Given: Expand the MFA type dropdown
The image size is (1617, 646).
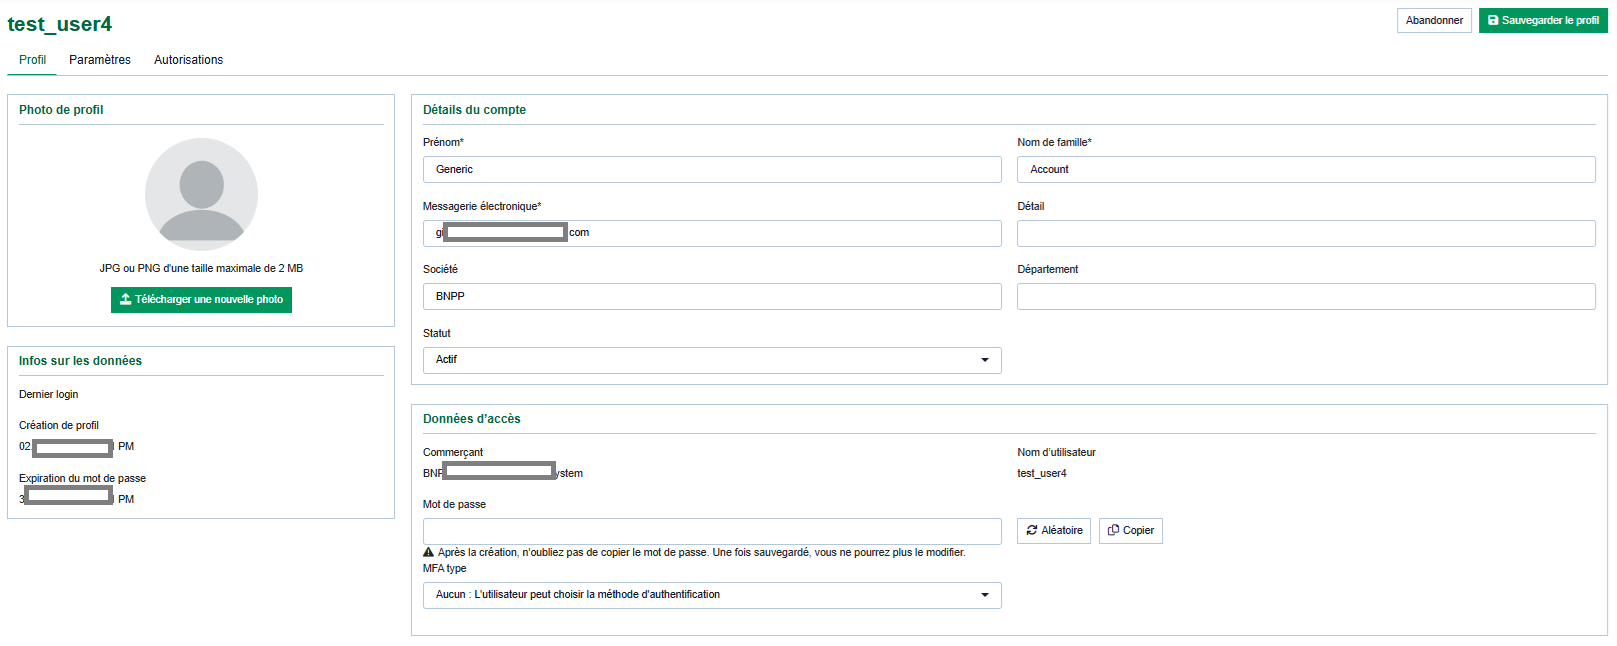Looking at the screenshot, I should point(984,595).
